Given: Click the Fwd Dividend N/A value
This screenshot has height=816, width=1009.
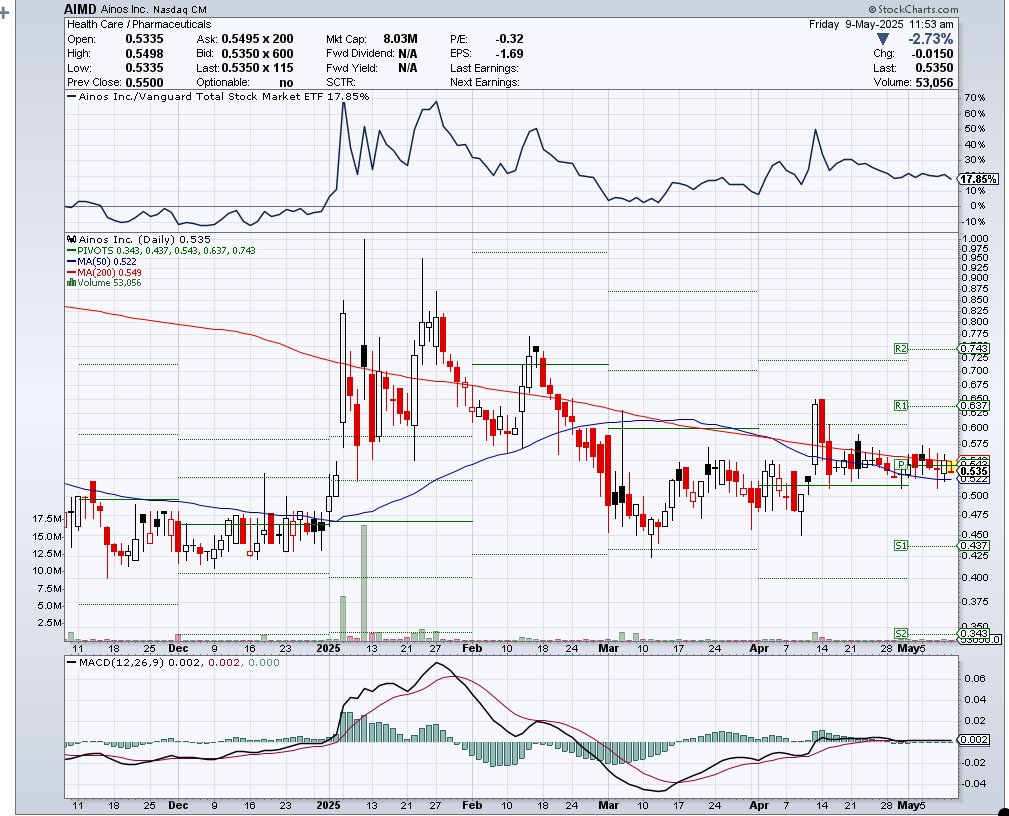Looking at the screenshot, I should [x=407, y=54].
